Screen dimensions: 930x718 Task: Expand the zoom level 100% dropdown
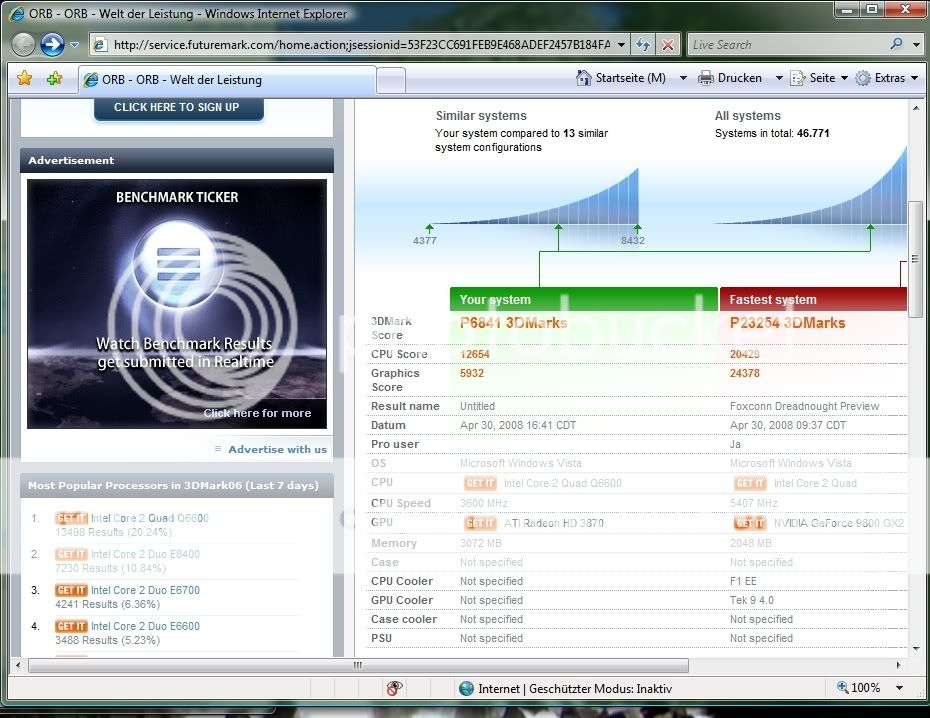(900, 688)
